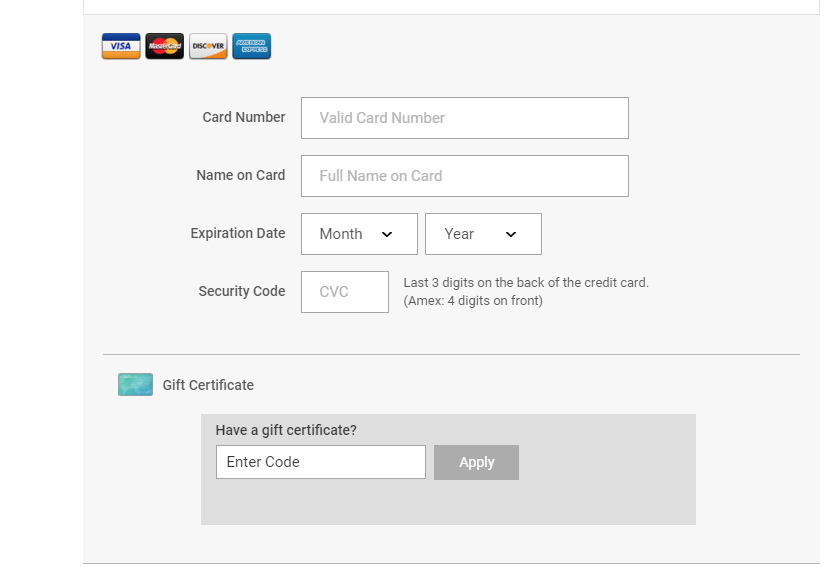The image size is (834, 574).
Task: Click the Card Number label
Action: [x=243, y=117]
